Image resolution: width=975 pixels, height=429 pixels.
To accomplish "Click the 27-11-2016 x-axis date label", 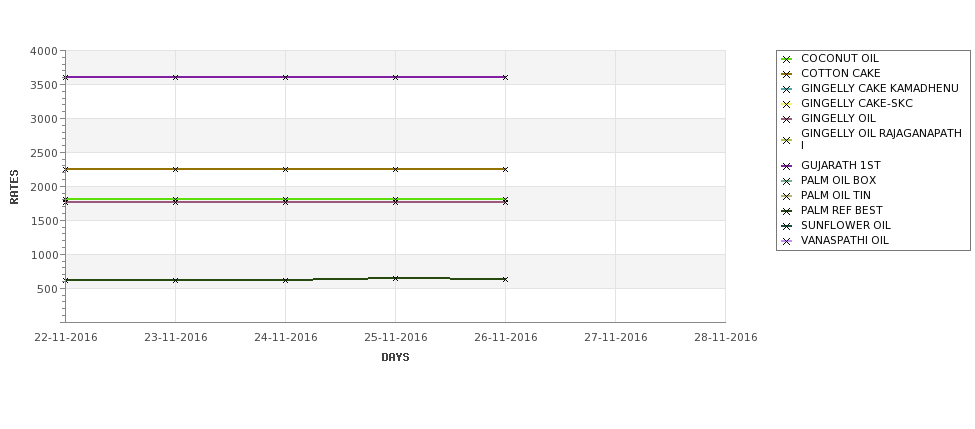I will tap(616, 338).
